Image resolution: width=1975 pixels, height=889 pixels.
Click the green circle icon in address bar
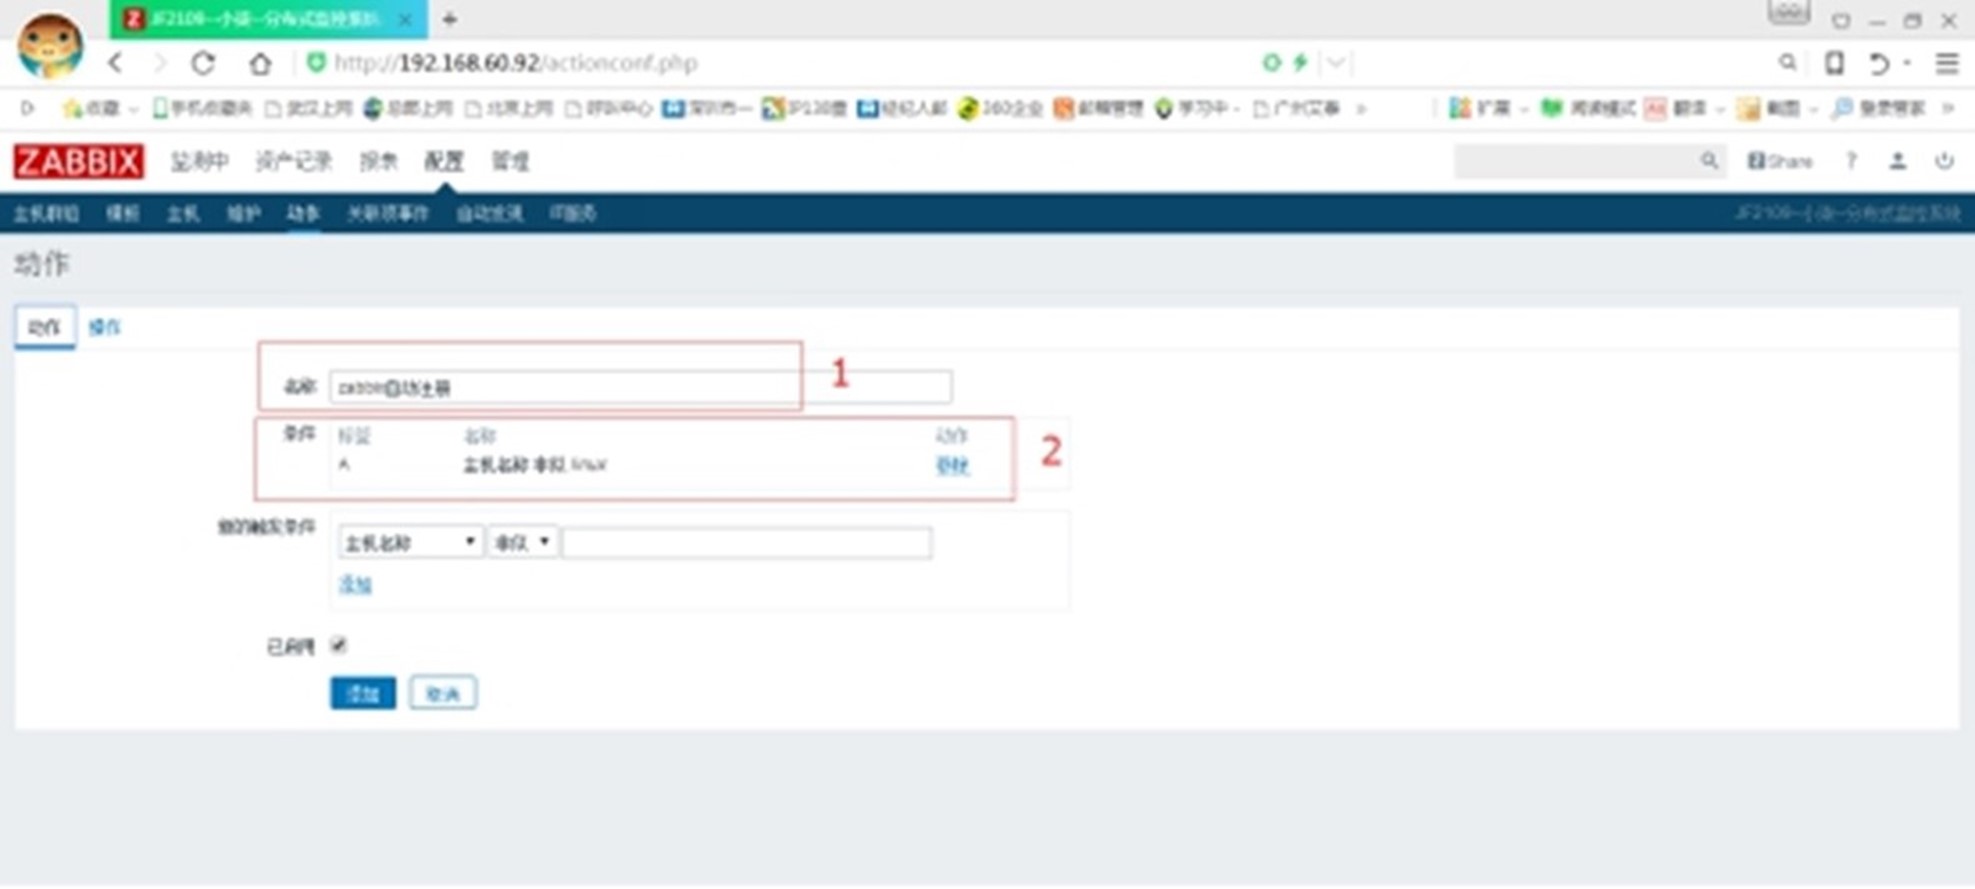coord(1271,63)
